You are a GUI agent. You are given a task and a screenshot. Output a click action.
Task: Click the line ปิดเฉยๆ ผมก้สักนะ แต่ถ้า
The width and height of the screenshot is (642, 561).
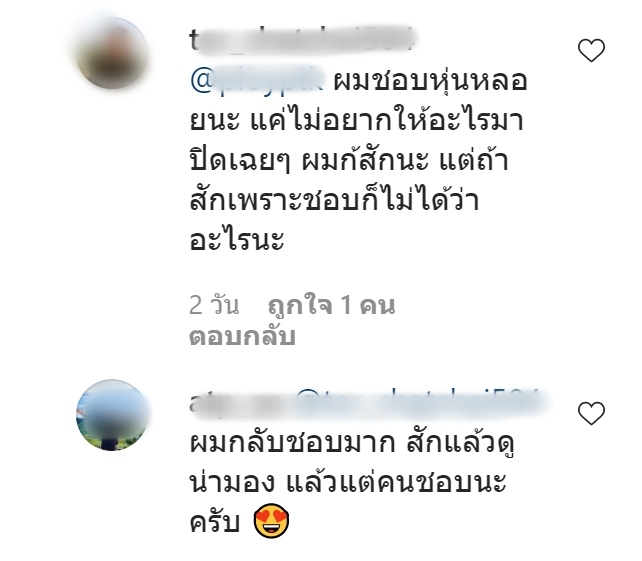point(349,159)
